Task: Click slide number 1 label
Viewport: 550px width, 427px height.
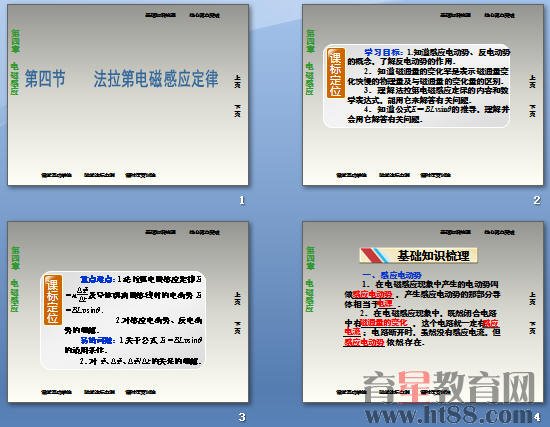Action: [x=242, y=200]
